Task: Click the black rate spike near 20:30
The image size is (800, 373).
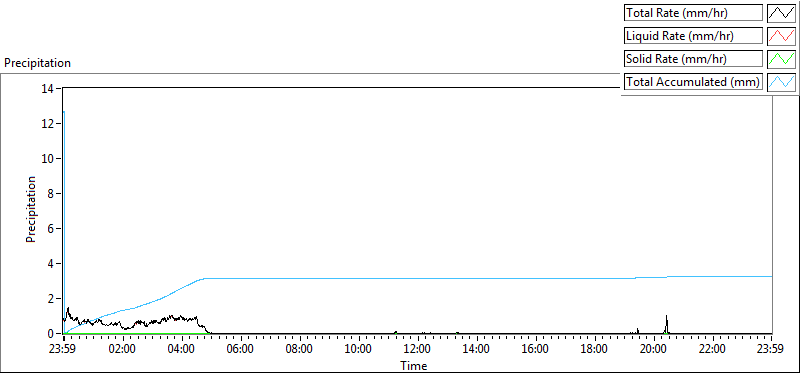Action: coord(666,324)
